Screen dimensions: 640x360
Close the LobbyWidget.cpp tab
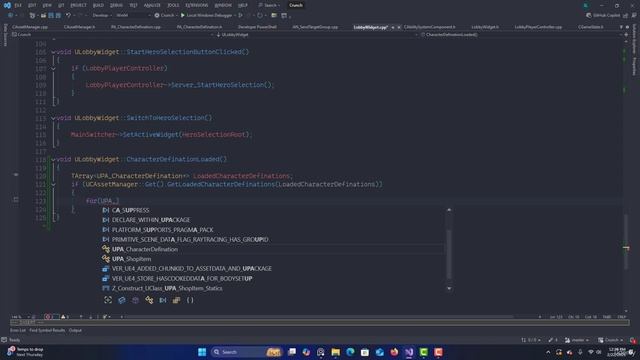[399, 27]
